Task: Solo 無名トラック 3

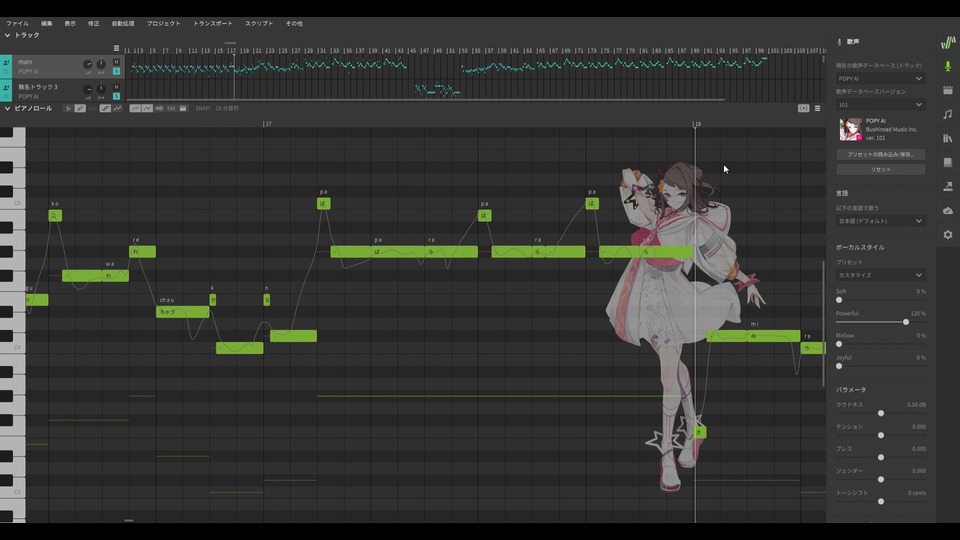Action: tap(116, 96)
